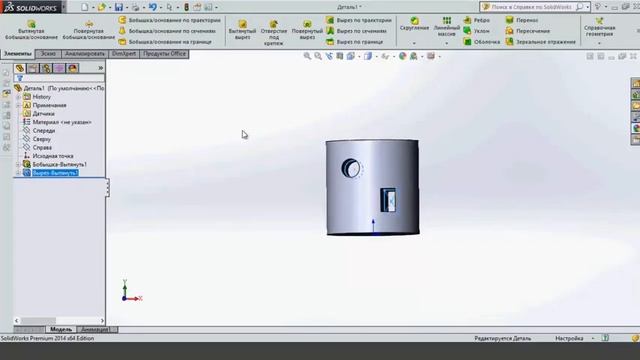Select Вырез по границе
Image resolution: width=640 pixels, height=360 pixels.
(354, 42)
